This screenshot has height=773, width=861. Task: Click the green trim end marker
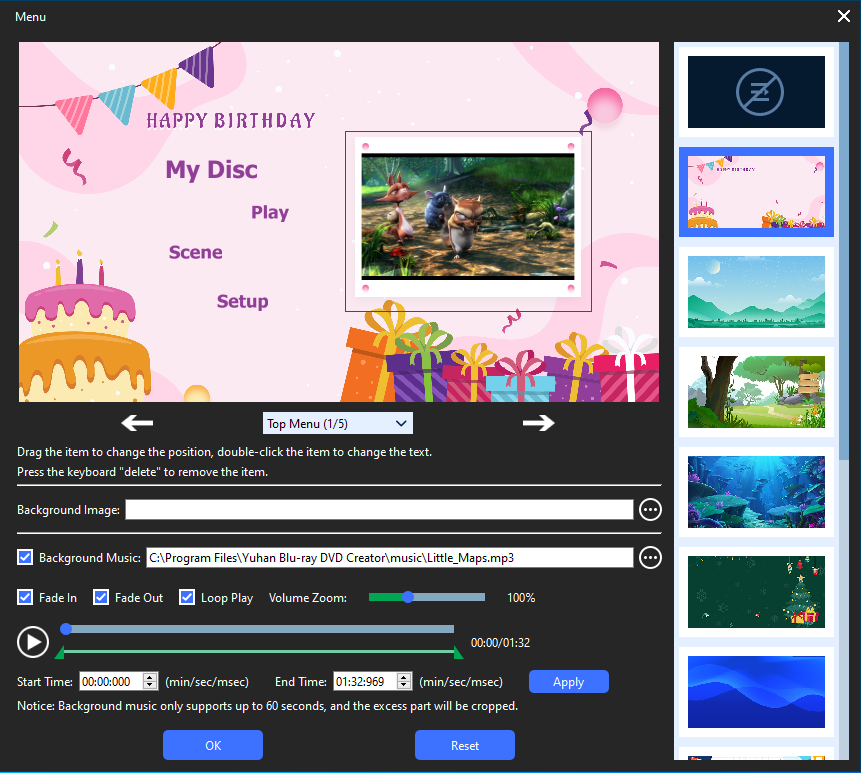click(x=458, y=653)
